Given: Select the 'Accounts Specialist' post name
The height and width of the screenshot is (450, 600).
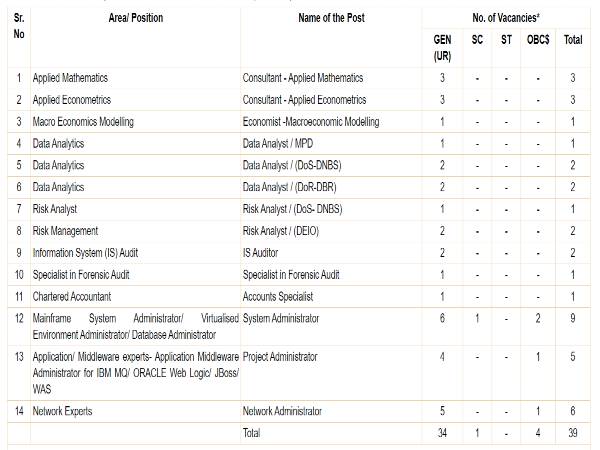Looking at the screenshot, I should pos(277,297).
